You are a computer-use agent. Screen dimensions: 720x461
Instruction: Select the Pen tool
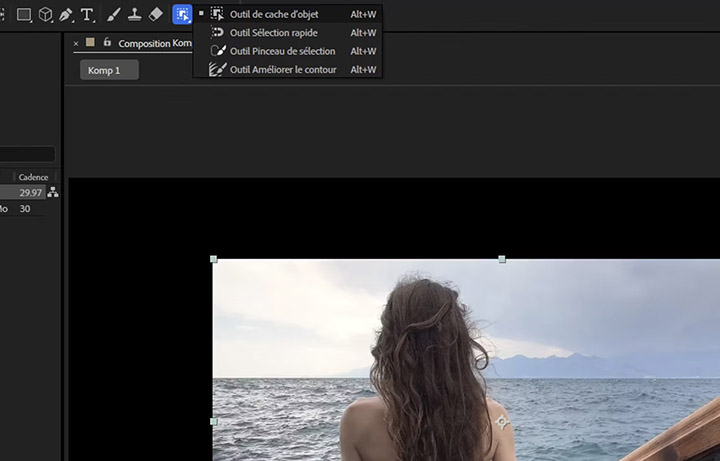(x=66, y=15)
